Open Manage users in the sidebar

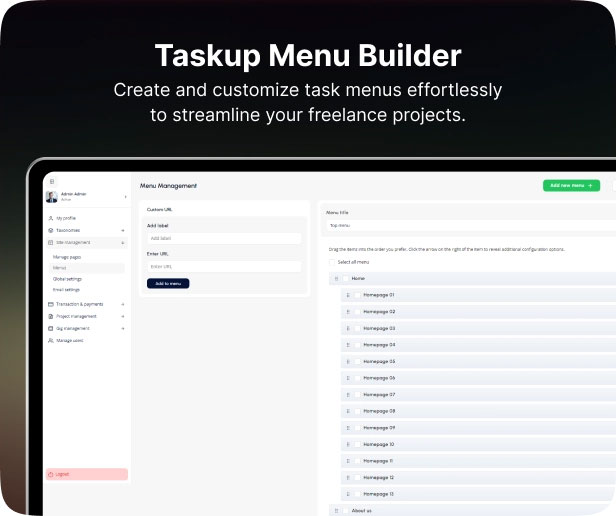pos(70,341)
